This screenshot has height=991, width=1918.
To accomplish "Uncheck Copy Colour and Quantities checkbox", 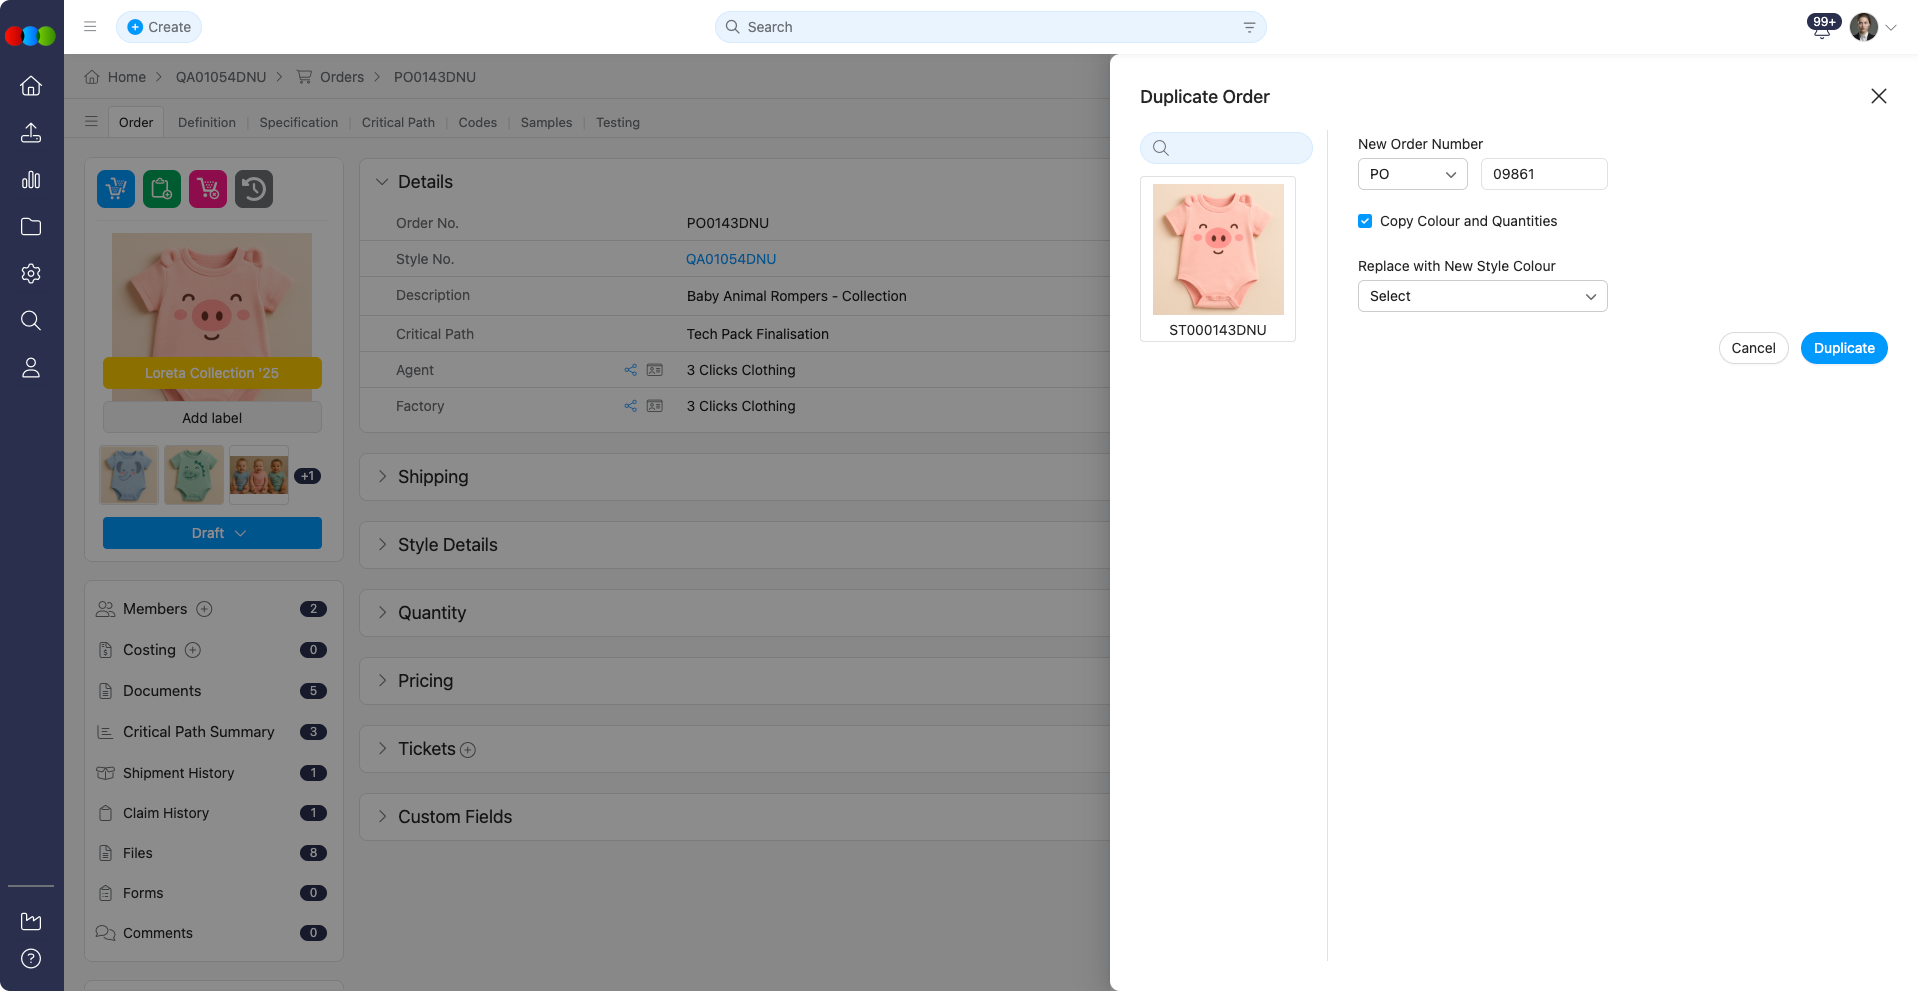I will (1365, 221).
